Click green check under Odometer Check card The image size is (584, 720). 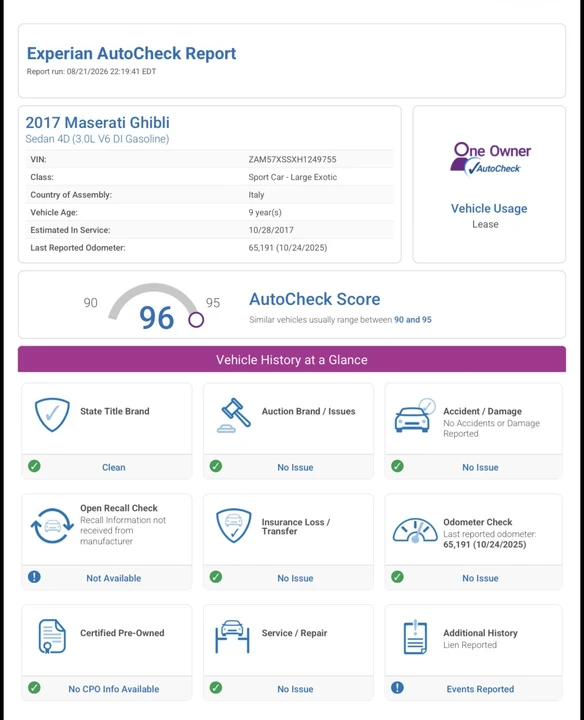click(397, 577)
